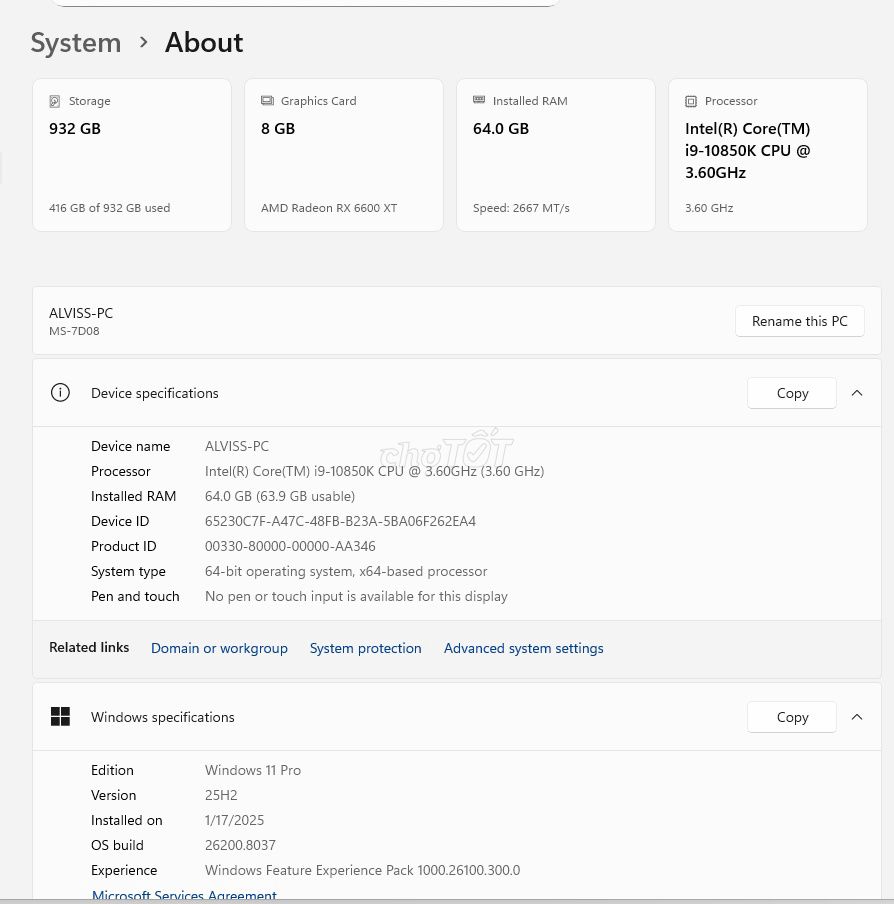Click the AMD Radeon RX 6600 XT label
This screenshot has height=904, width=894.
[x=329, y=208]
